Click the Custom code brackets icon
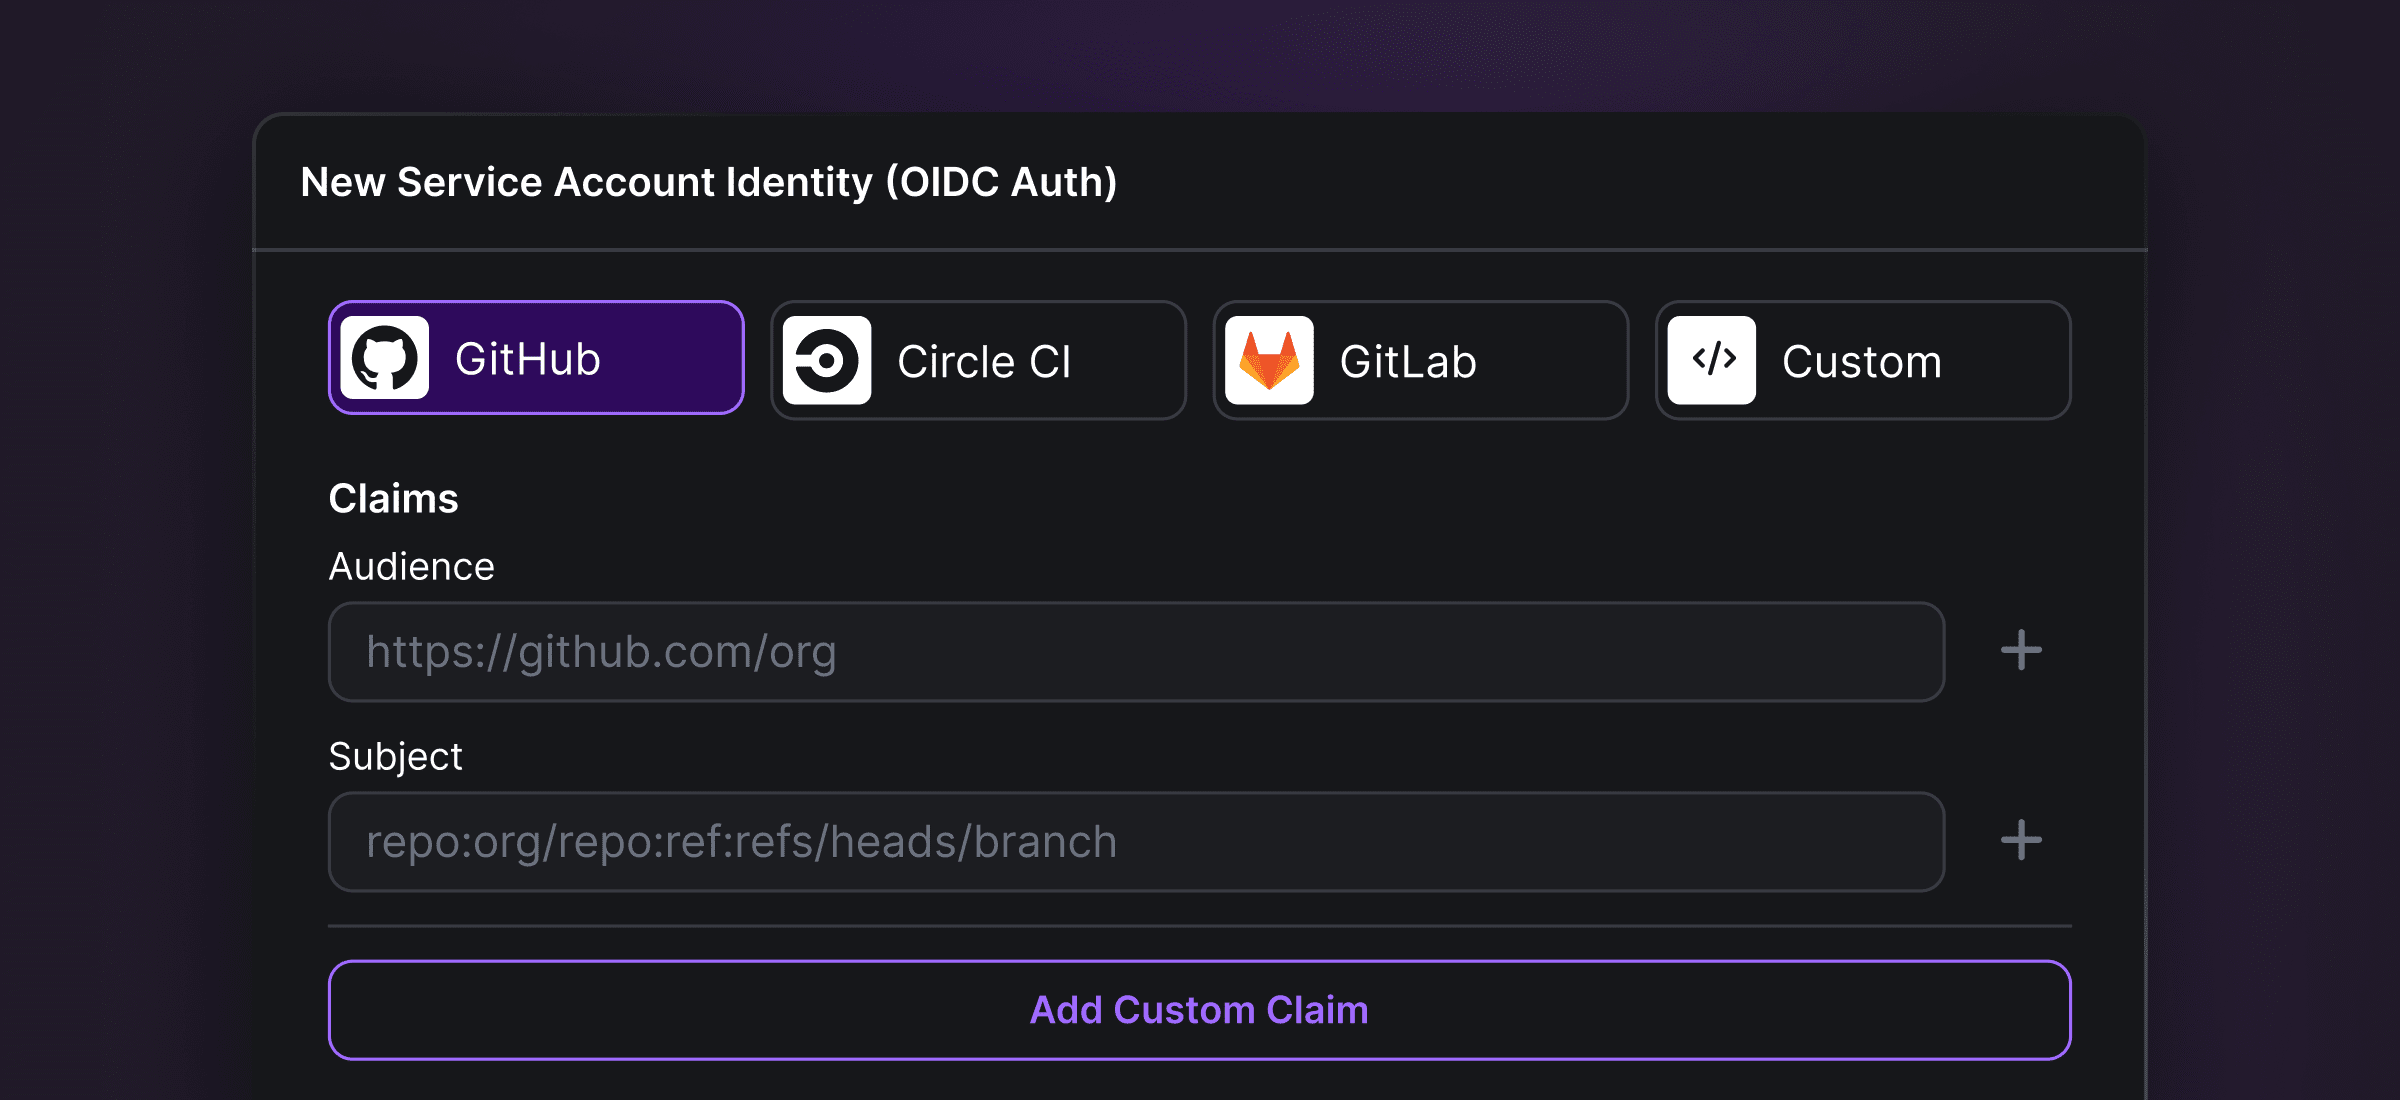This screenshot has width=2400, height=1100. coord(1712,361)
